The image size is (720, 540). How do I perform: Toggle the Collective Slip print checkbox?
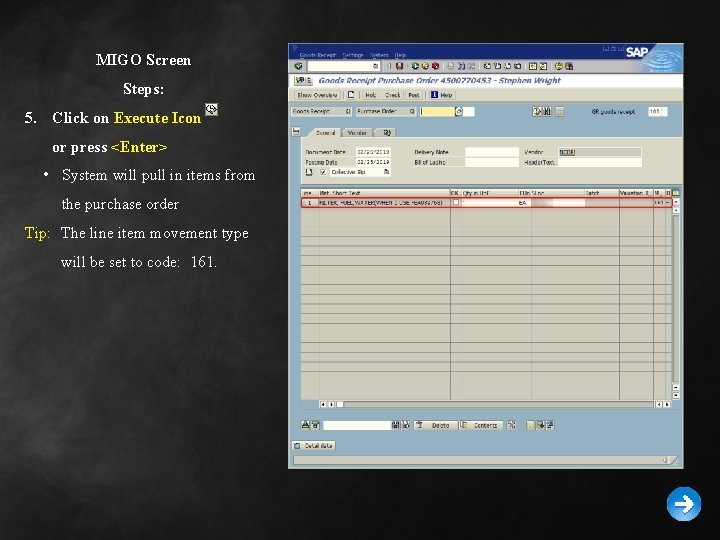coord(323,172)
